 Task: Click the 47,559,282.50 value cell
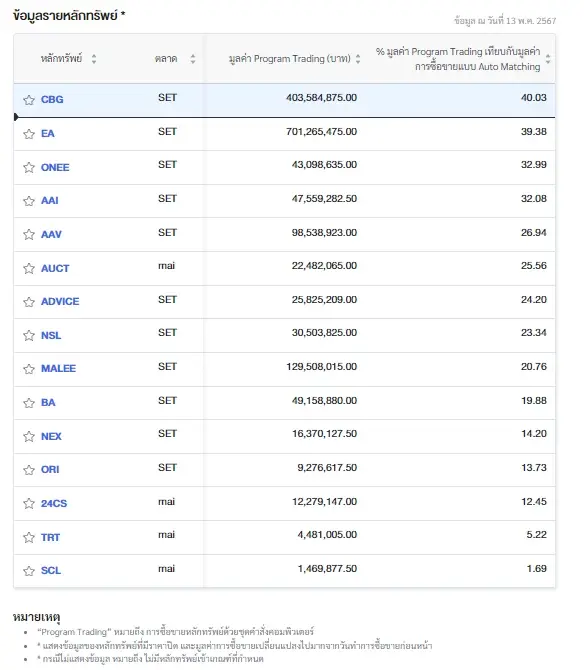(x=324, y=199)
